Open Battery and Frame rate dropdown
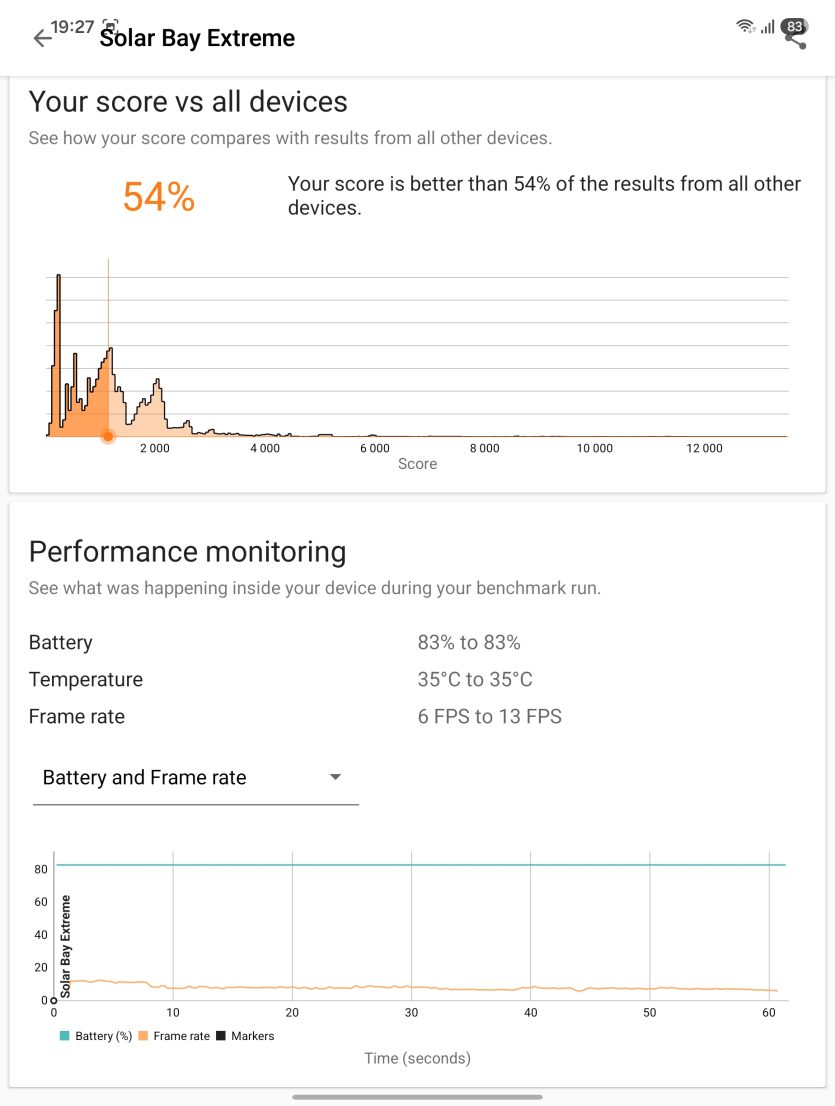Image resolution: width=835 pixels, height=1106 pixels. [x=195, y=777]
